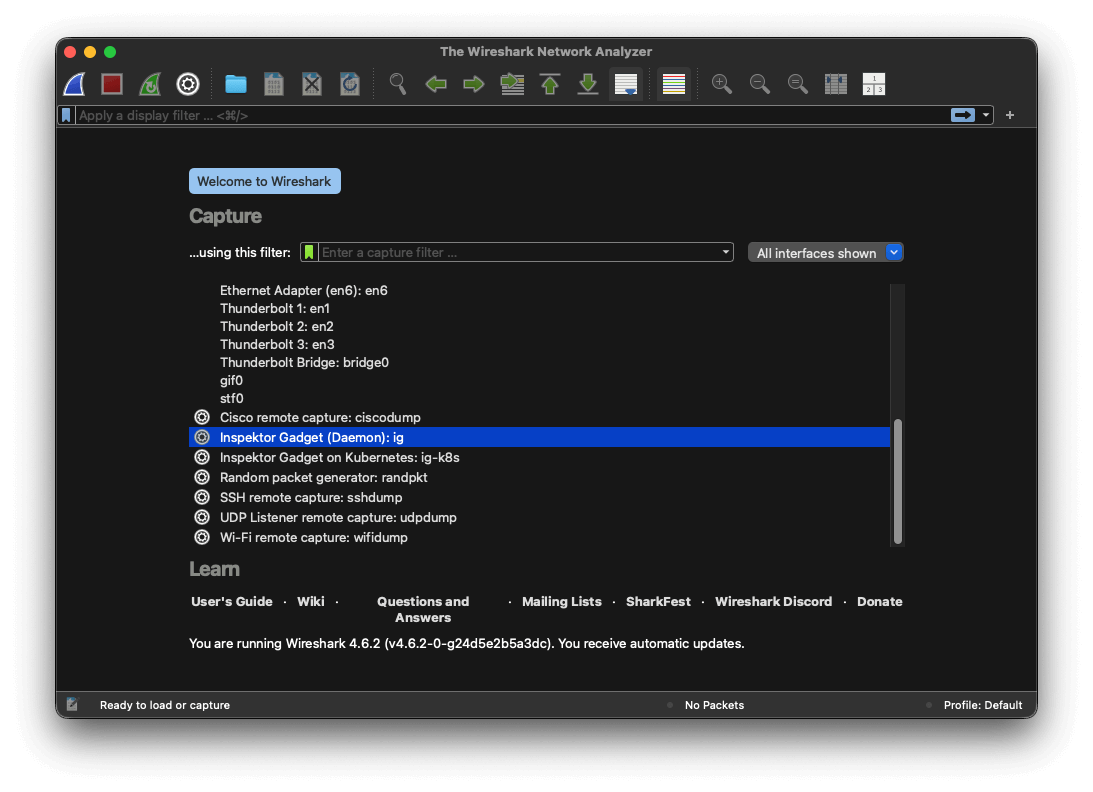Expand the capture filter history dropdown arrow
This screenshot has height=792, width=1093.
coord(725,252)
